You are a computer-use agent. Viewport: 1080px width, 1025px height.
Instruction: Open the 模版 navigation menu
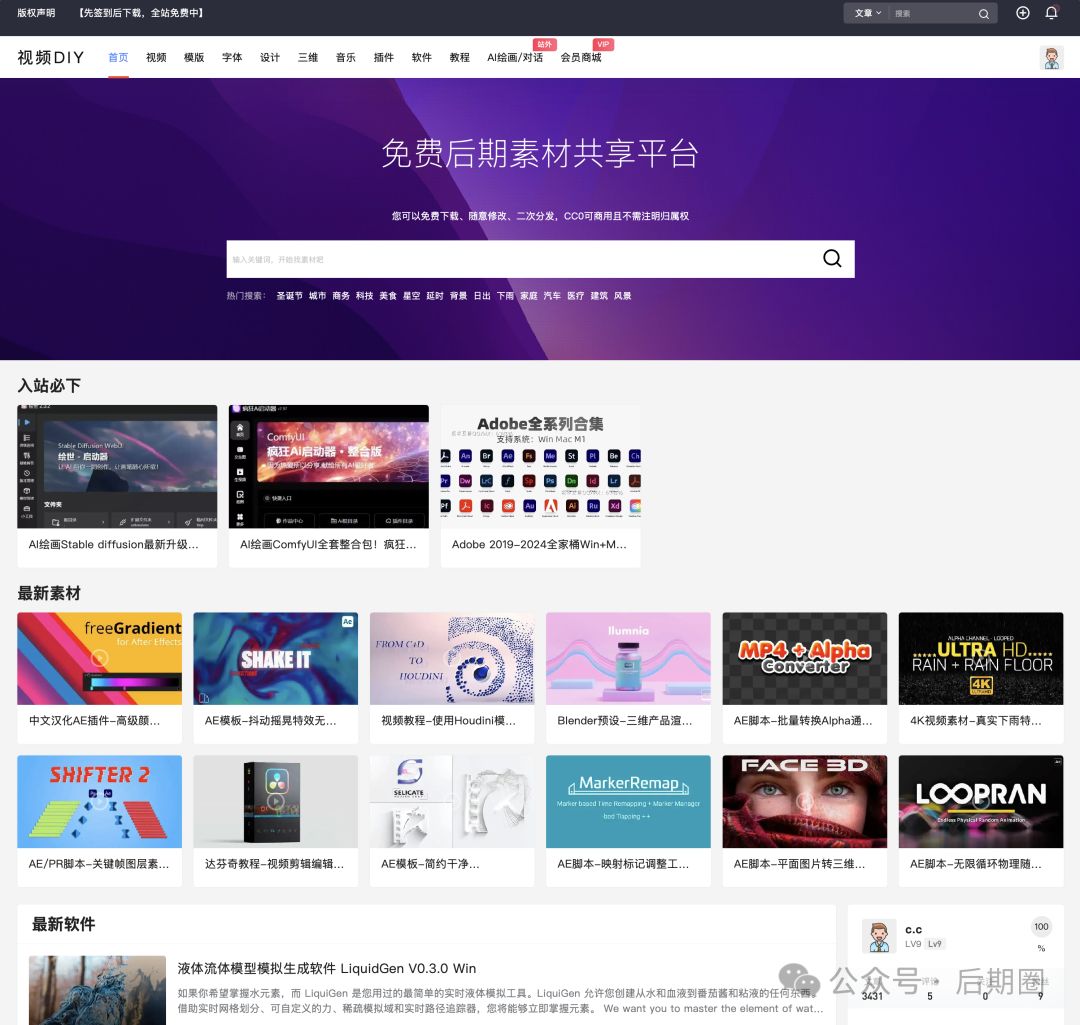(194, 57)
